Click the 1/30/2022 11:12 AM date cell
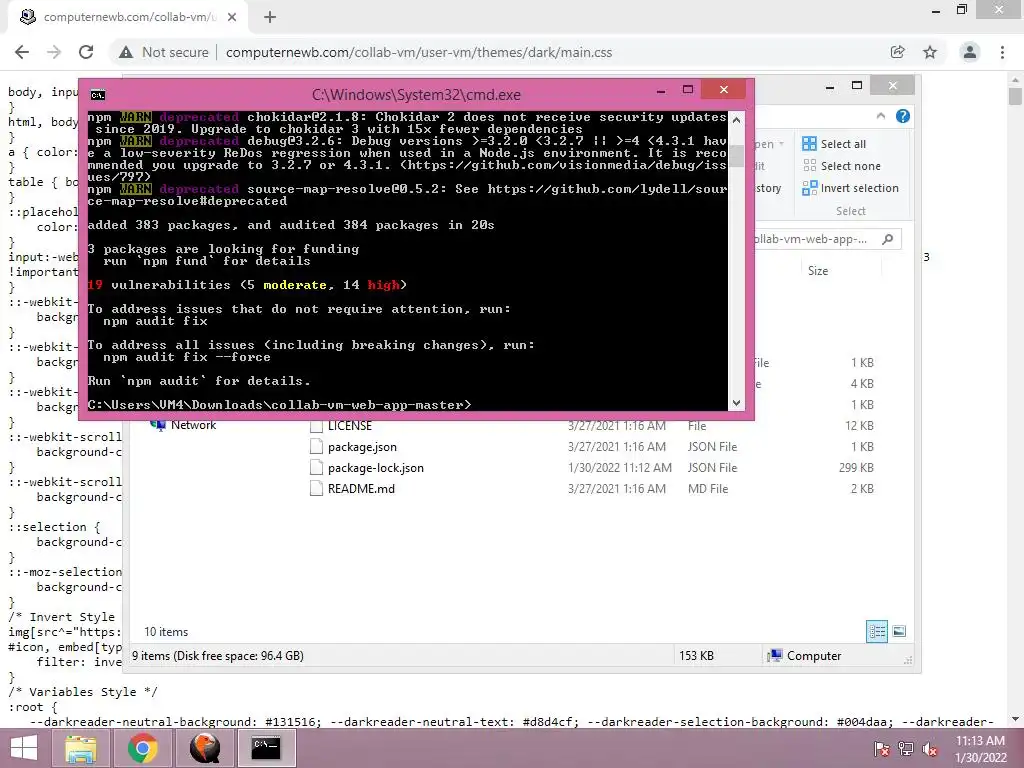1024x768 pixels. (620, 468)
